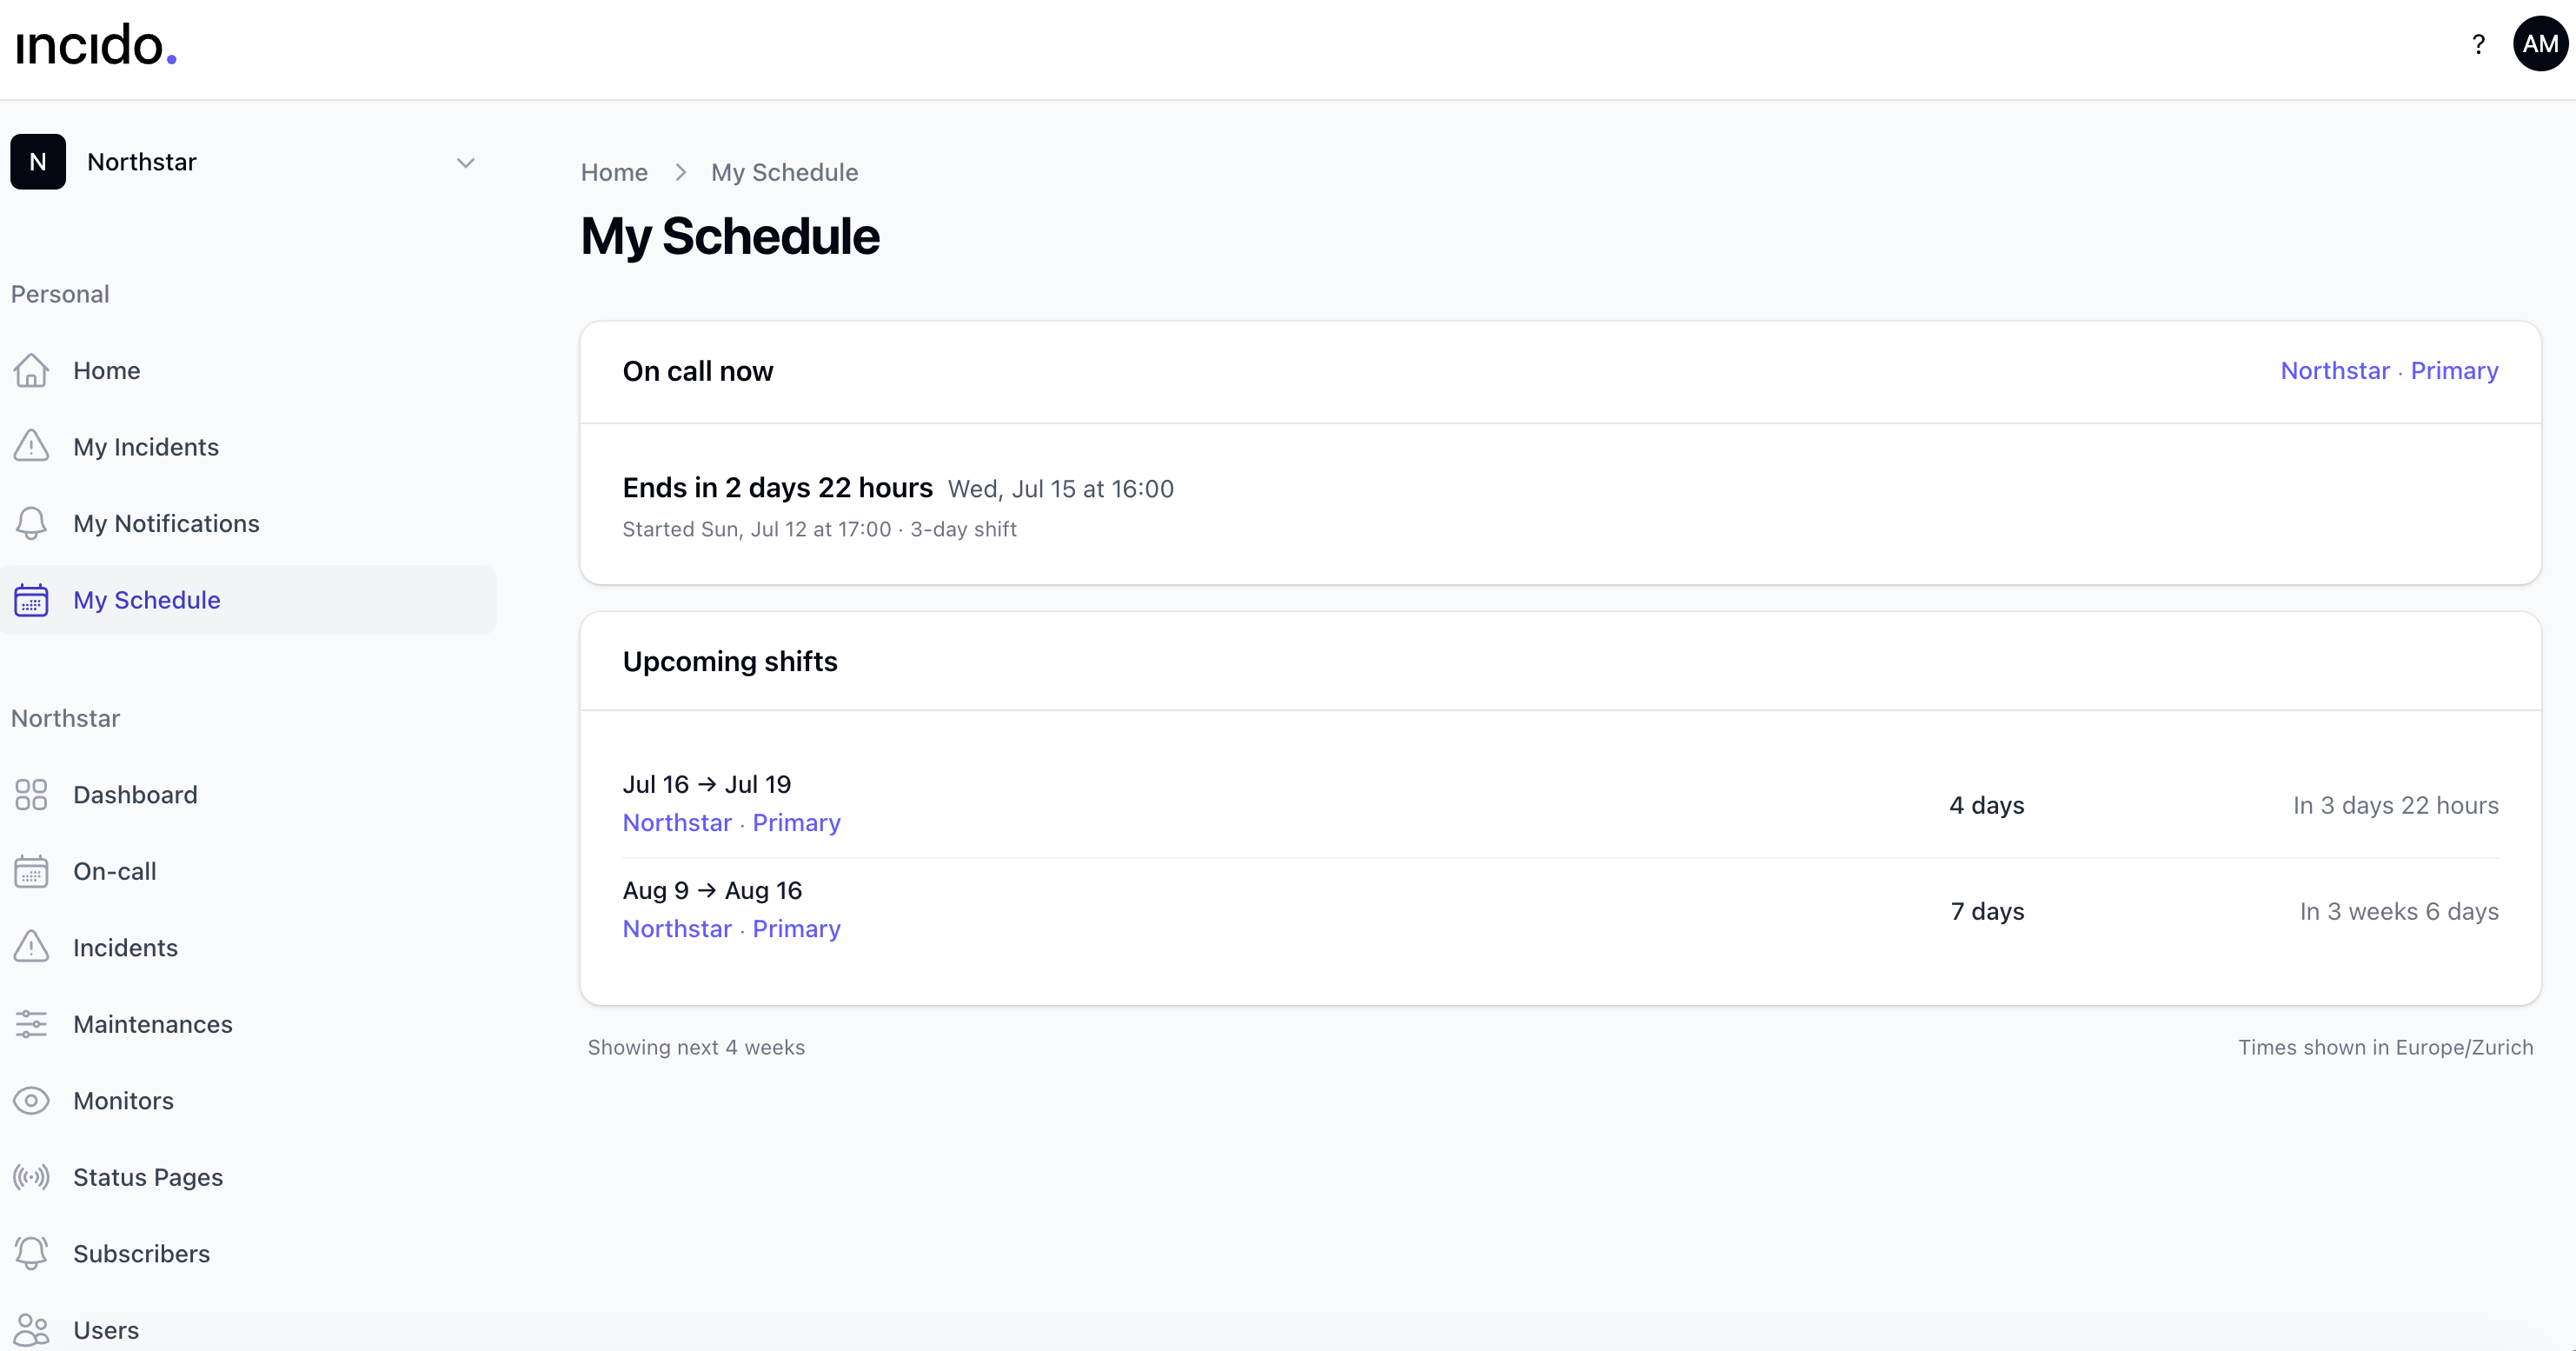Click 'Ends in 2 days 22 hours' text

pos(777,488)
